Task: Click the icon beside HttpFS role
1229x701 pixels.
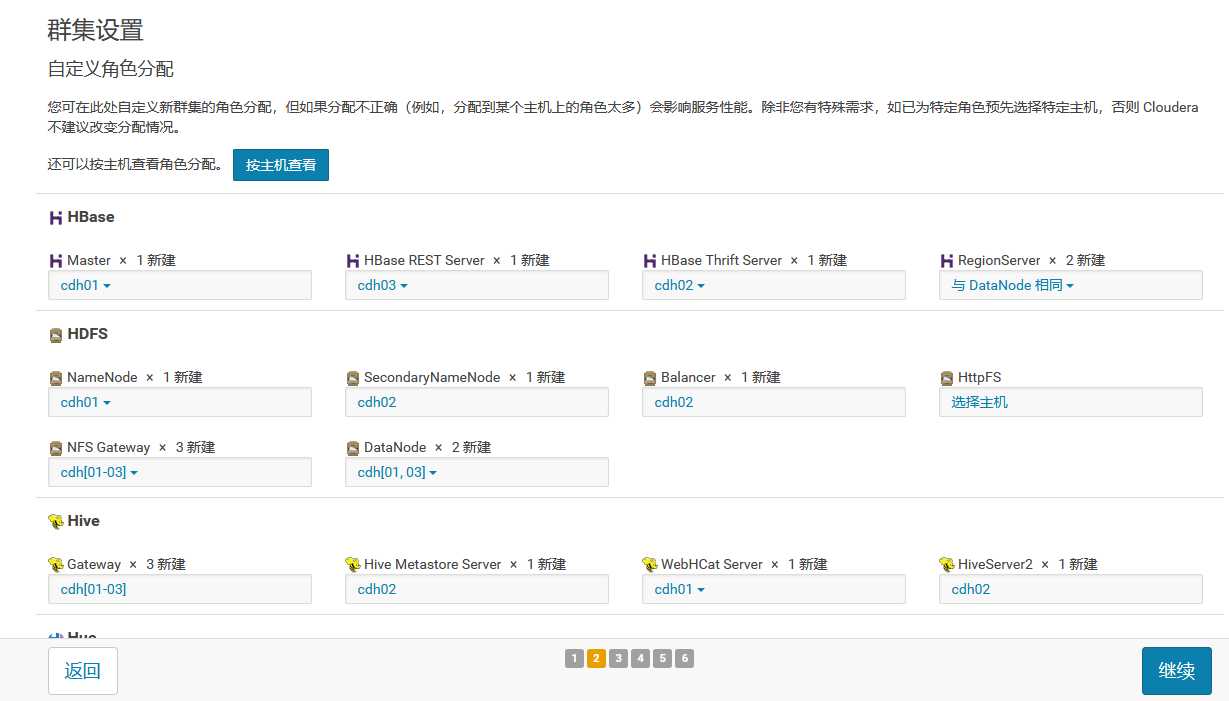Action: (x=947, y=378)
